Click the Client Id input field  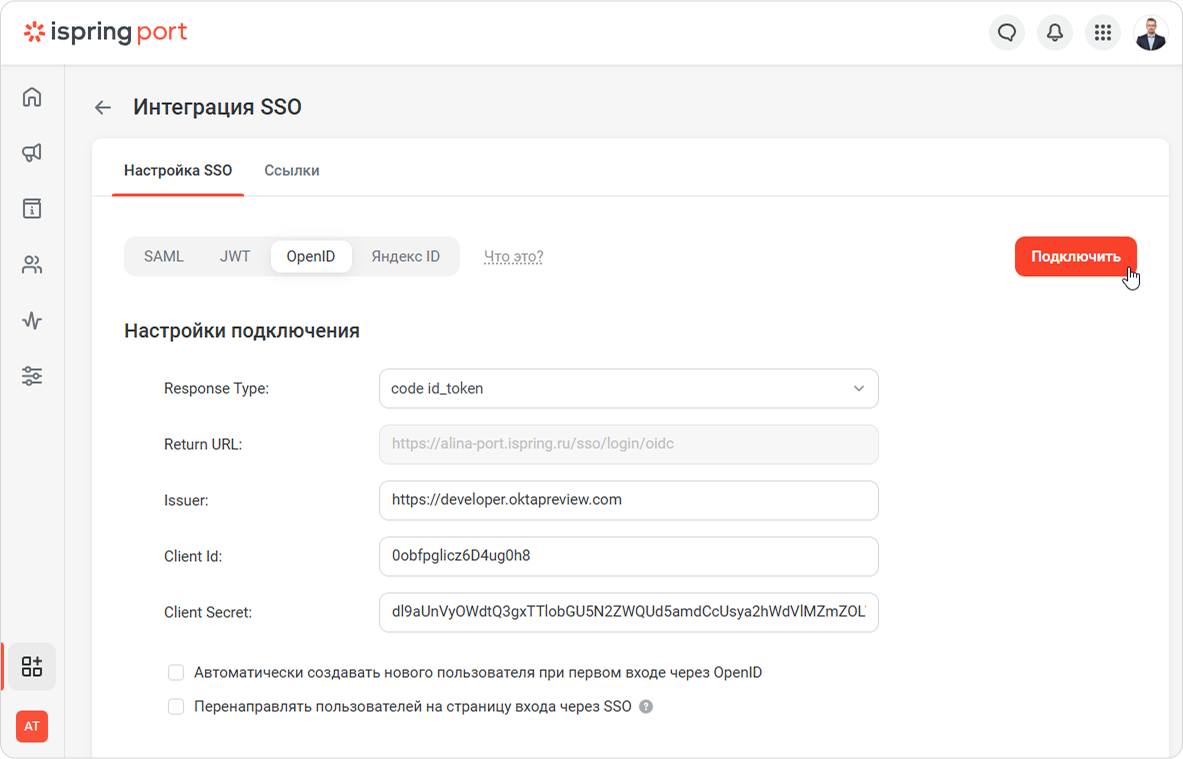pos(628,556)
